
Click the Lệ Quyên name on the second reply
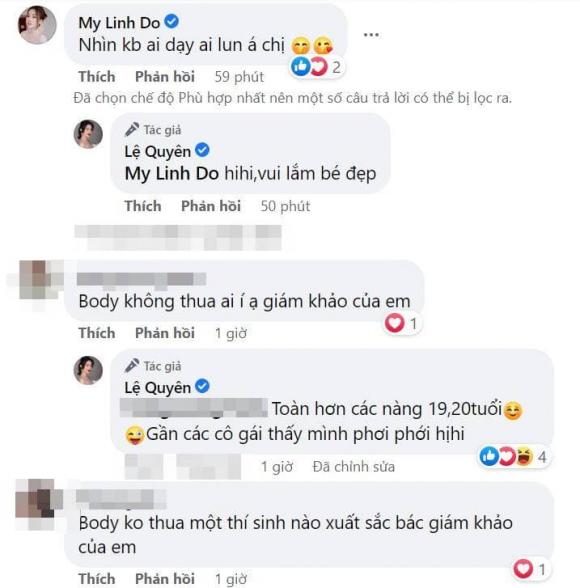click(x=157, y=387)
